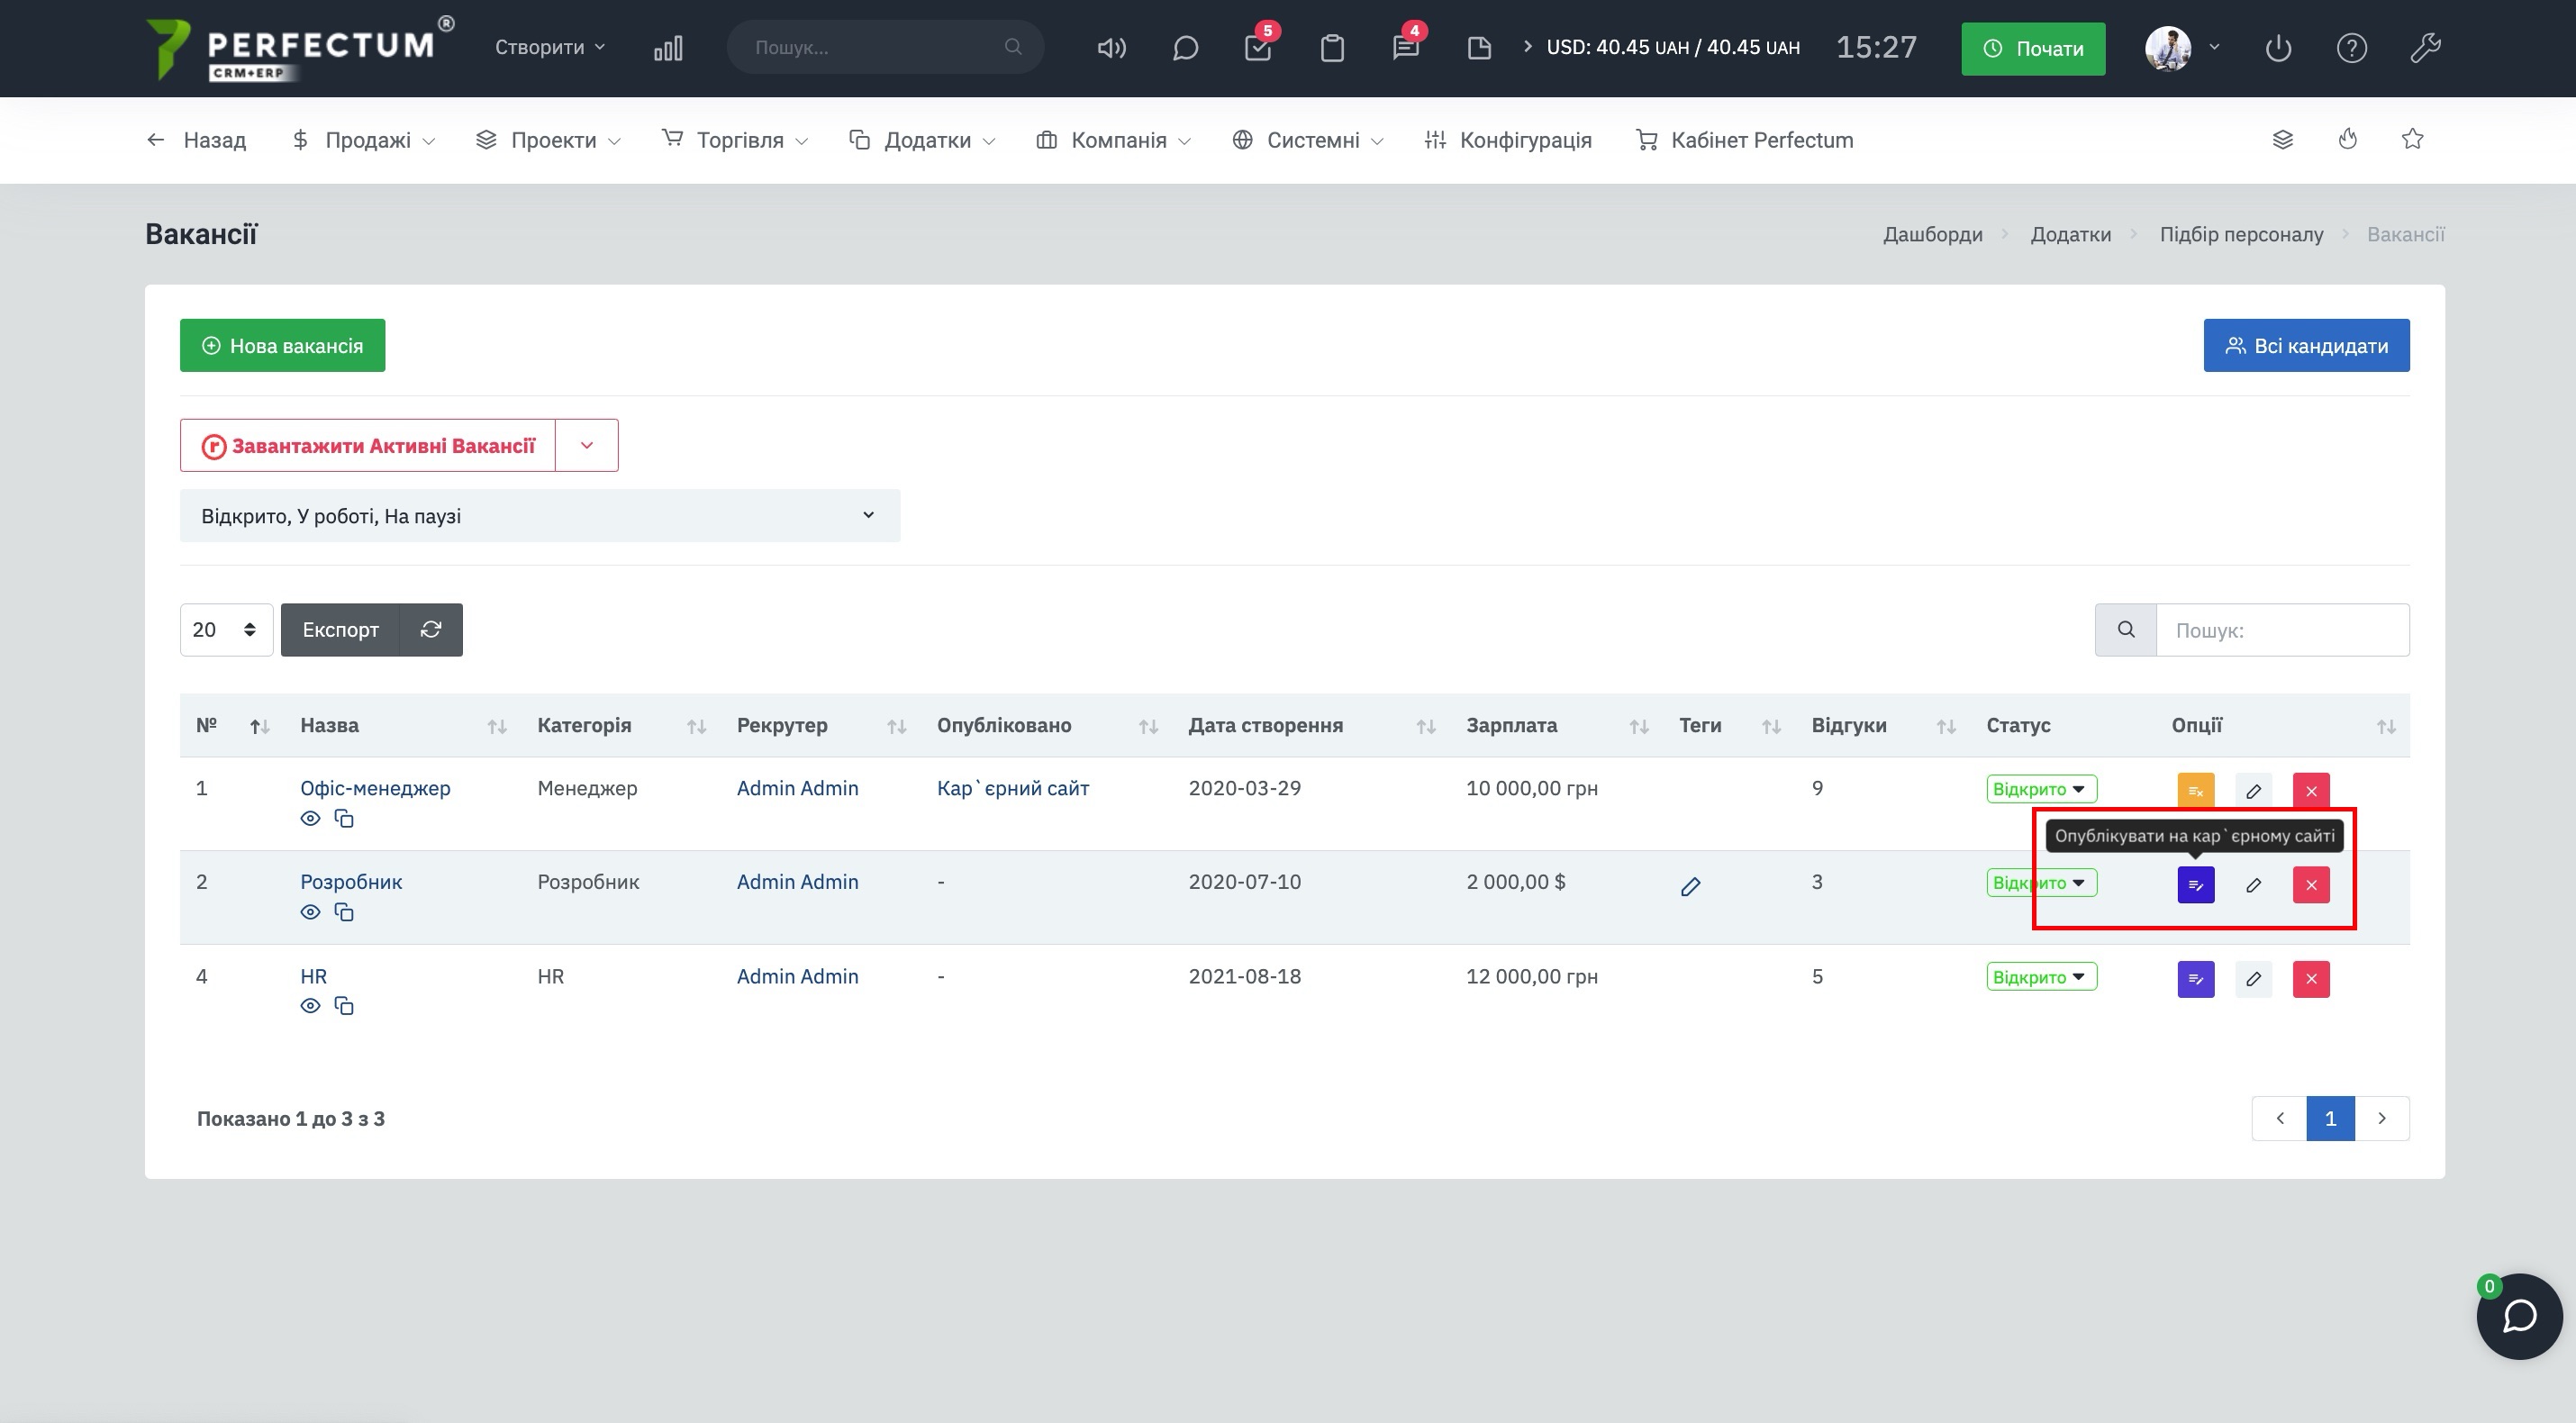Click the flame icon in the menu bar
The image size is (2576, 1423).
coord(2348,139)
